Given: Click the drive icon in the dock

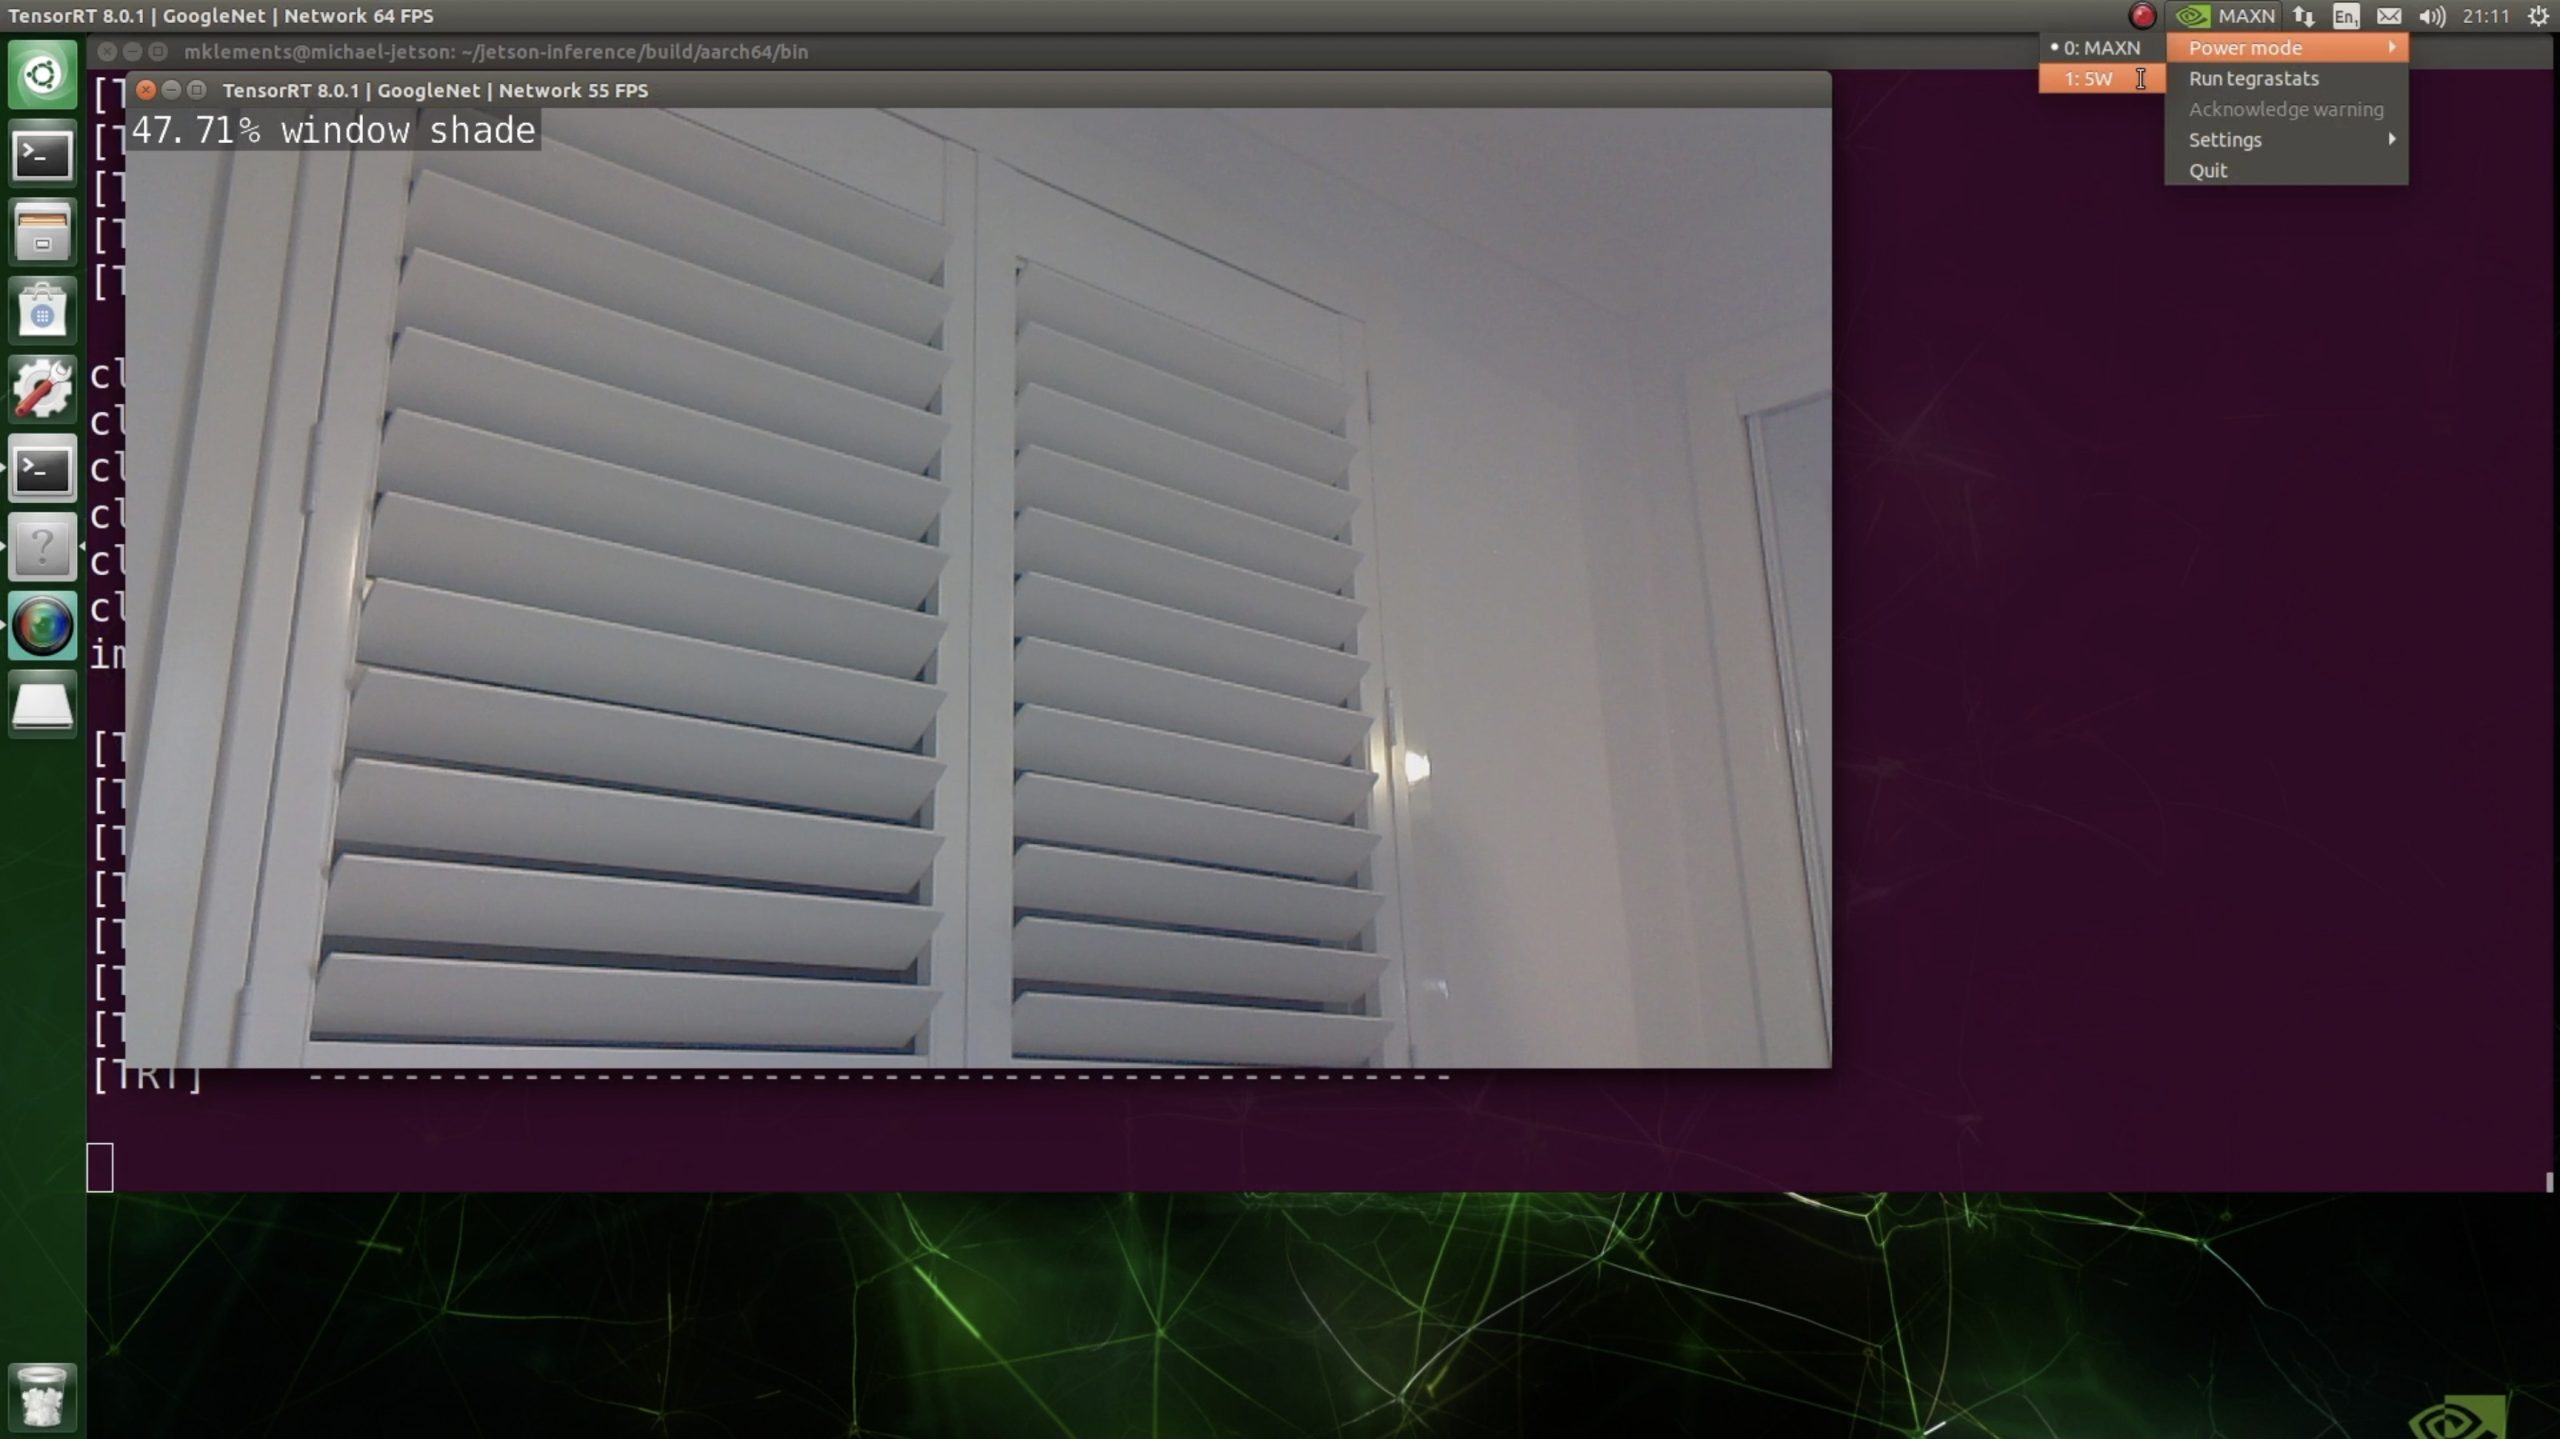Looking at the screenshot, I should [42, 705].
